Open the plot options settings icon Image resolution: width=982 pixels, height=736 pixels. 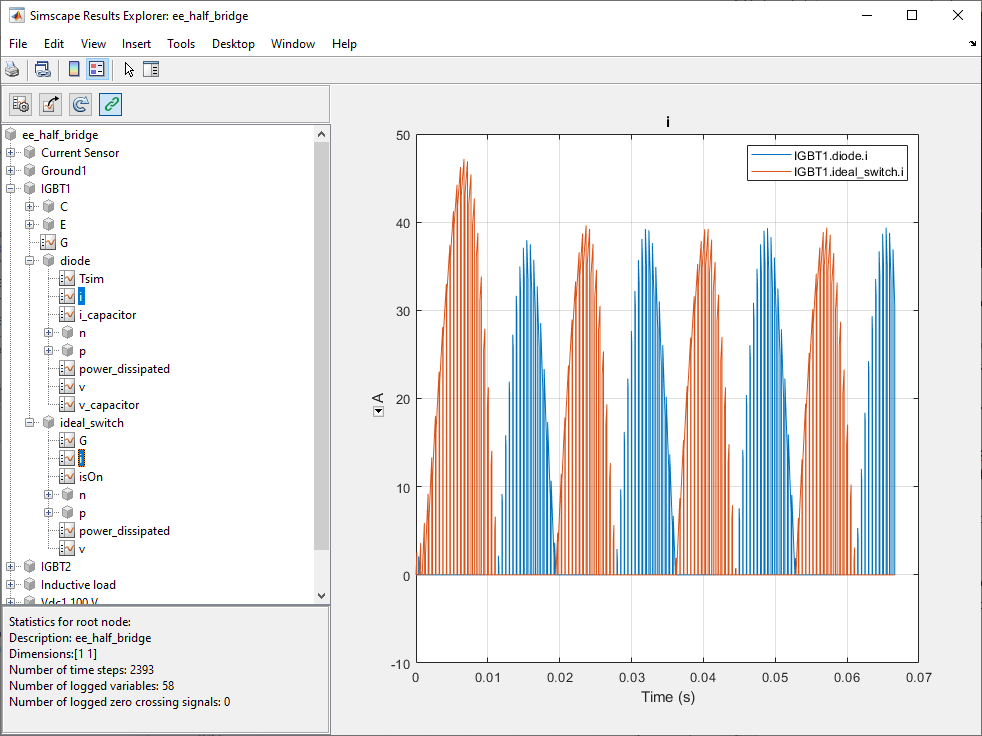(21, 103)
